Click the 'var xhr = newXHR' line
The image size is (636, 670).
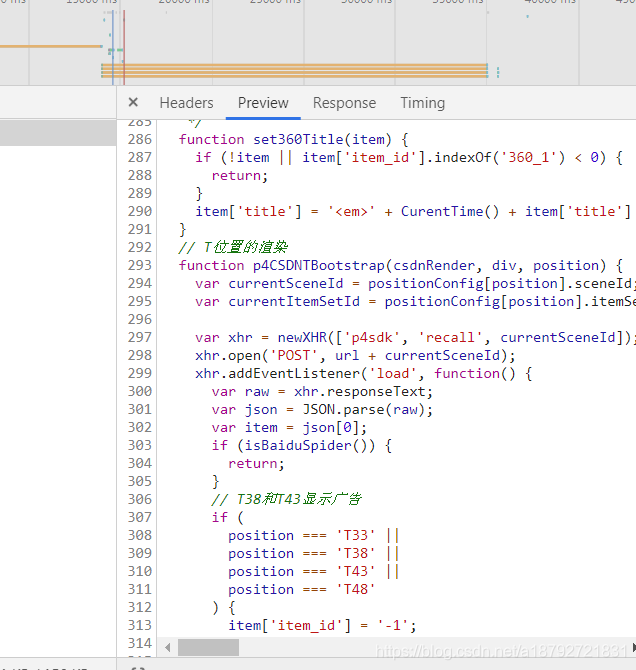click(415, 338)
